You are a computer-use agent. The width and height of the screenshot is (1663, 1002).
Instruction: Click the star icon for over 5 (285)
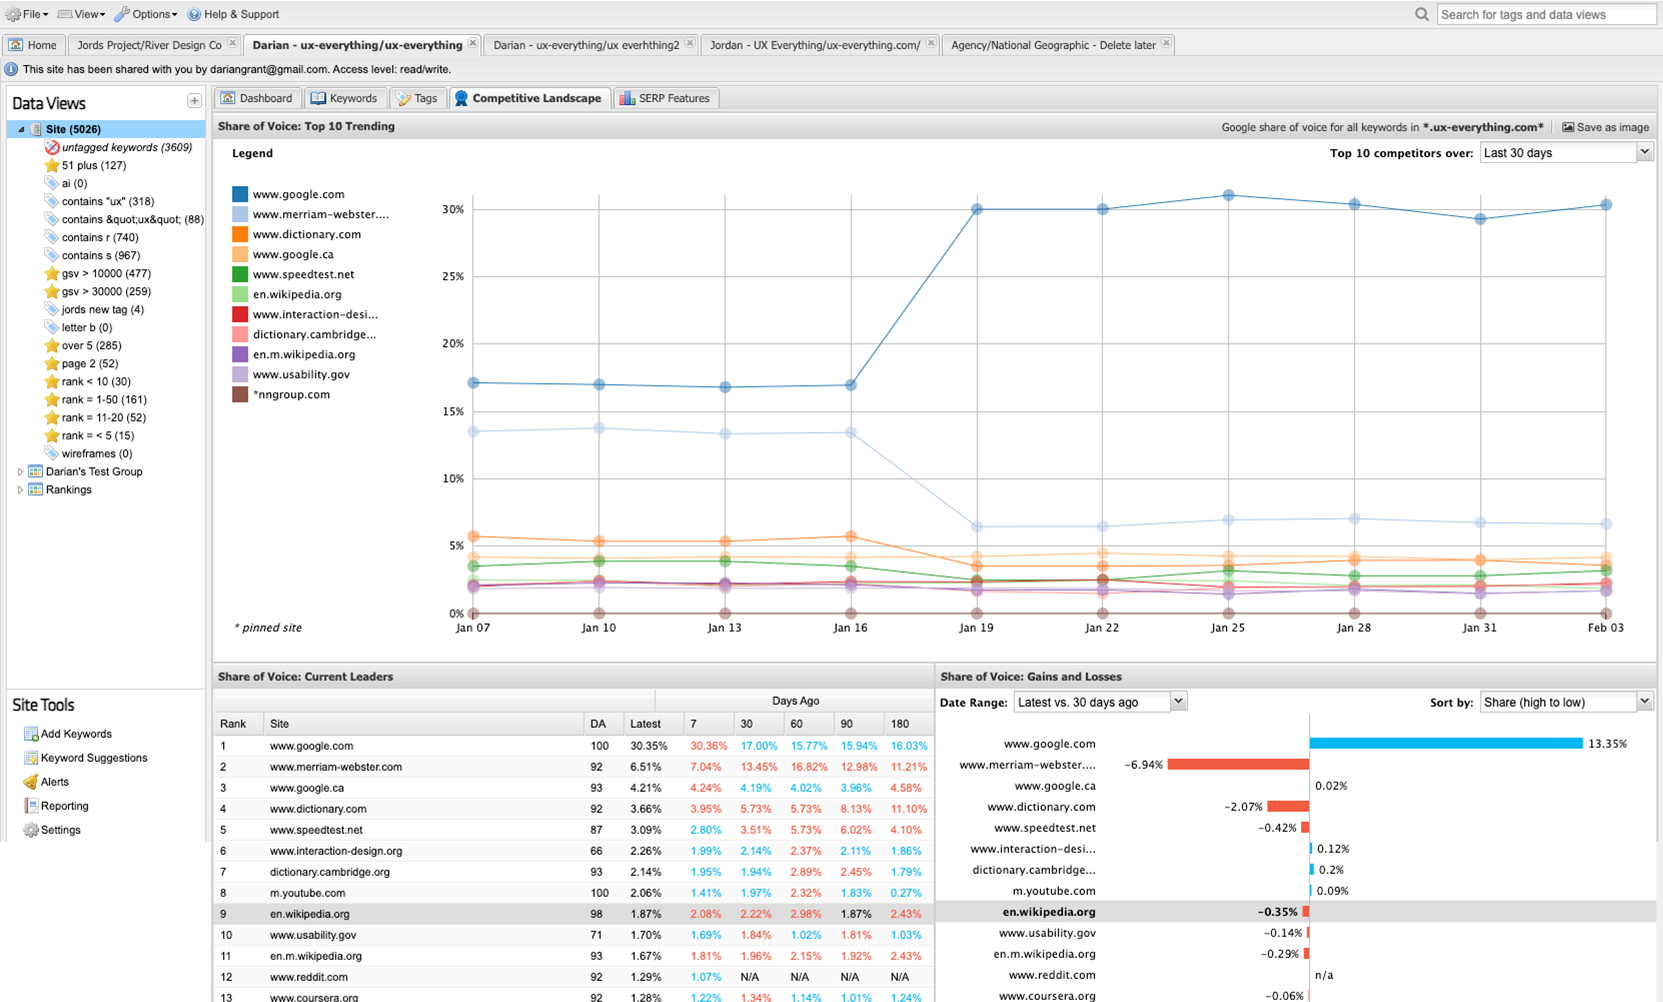(x=52, y=345)
